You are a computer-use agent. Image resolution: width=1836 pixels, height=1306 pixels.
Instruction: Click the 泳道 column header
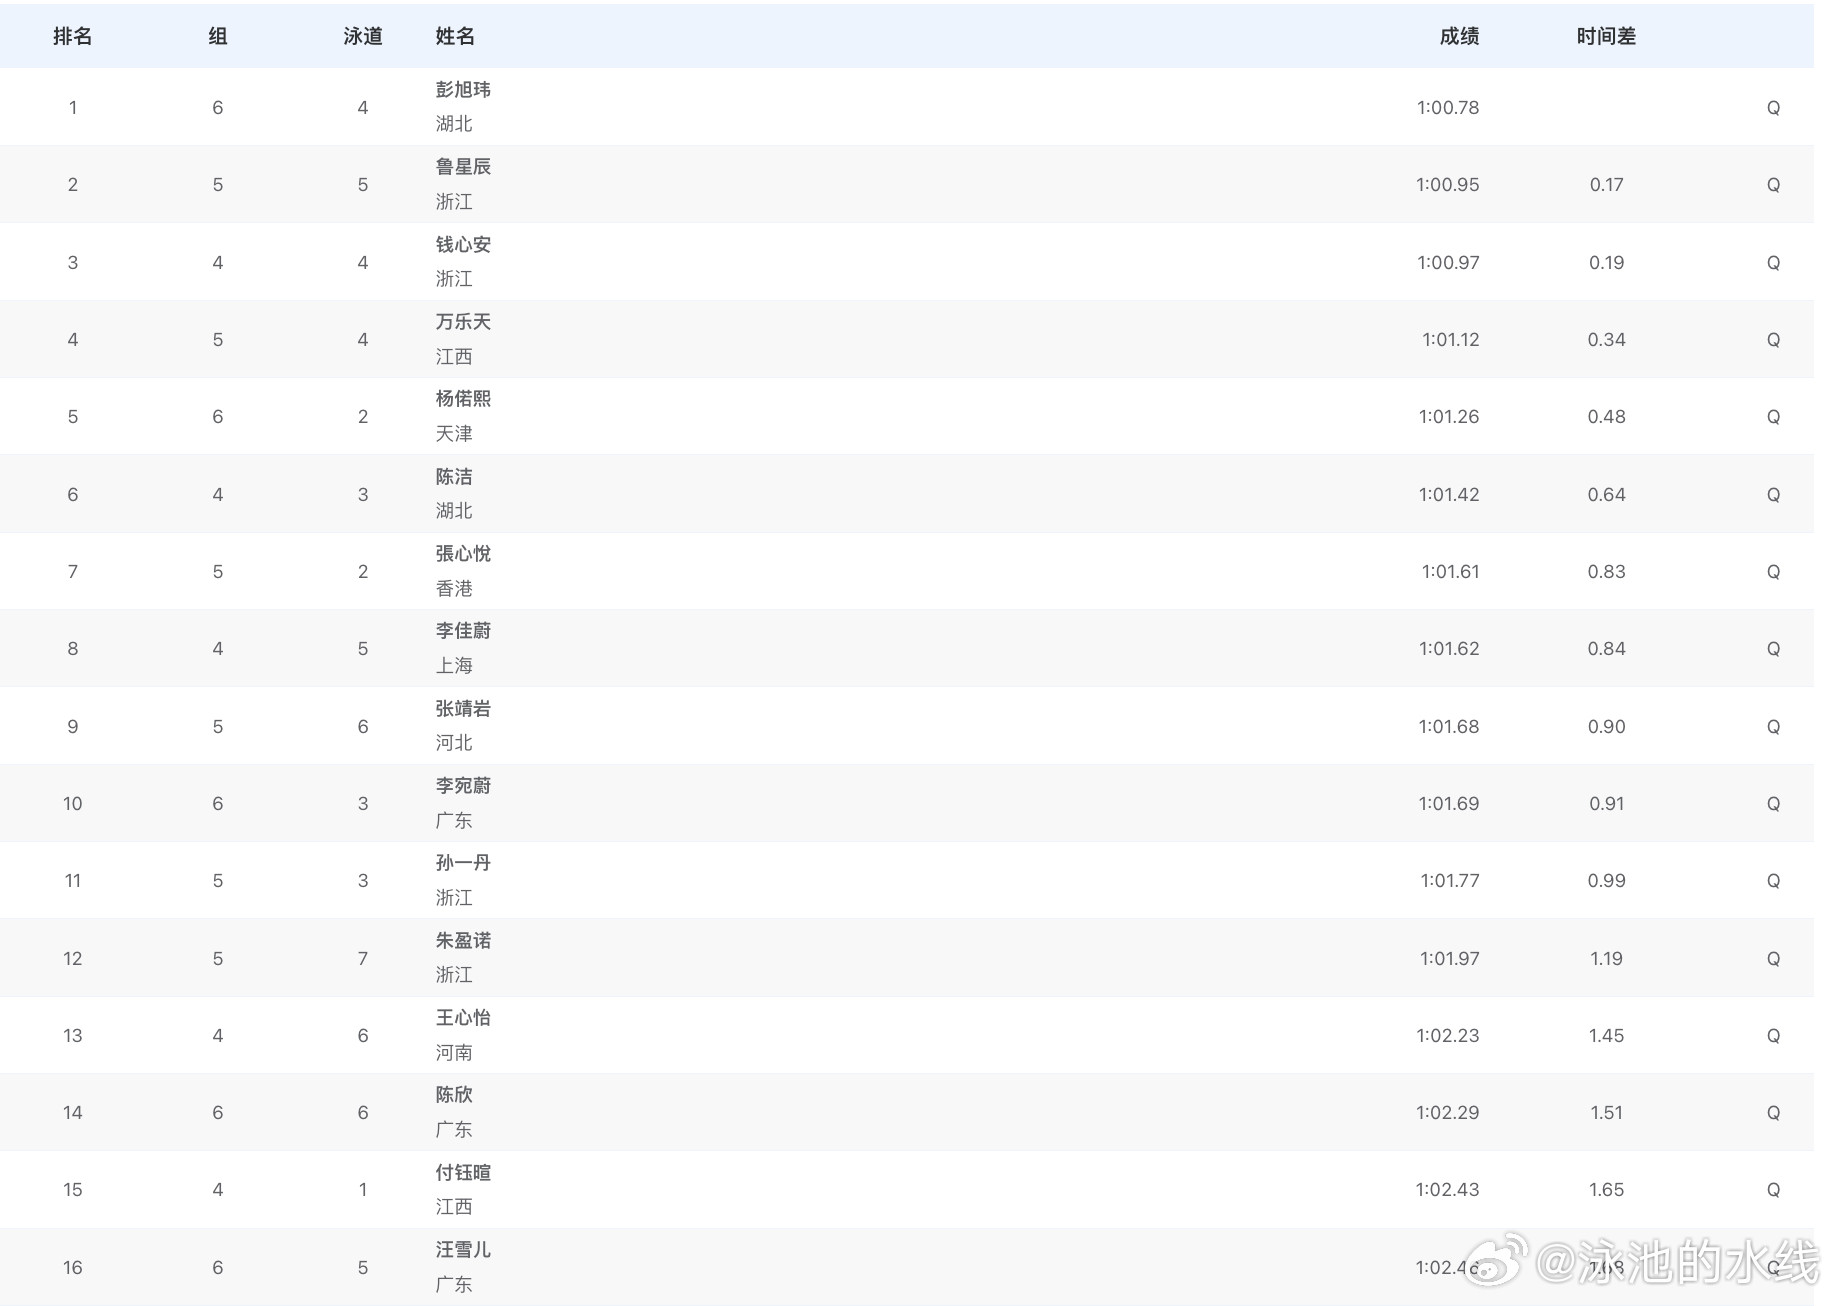[x=362, y=36]
